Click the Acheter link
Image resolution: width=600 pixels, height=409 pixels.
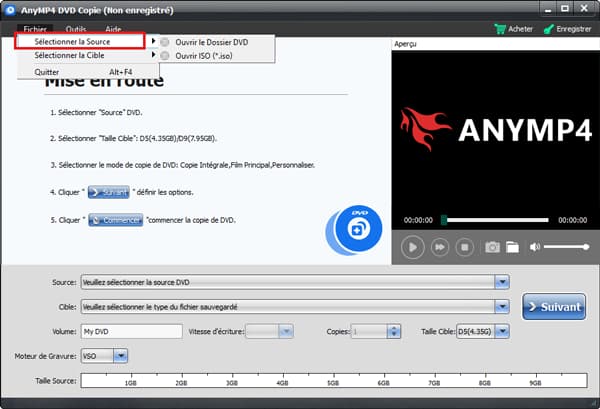520,29
